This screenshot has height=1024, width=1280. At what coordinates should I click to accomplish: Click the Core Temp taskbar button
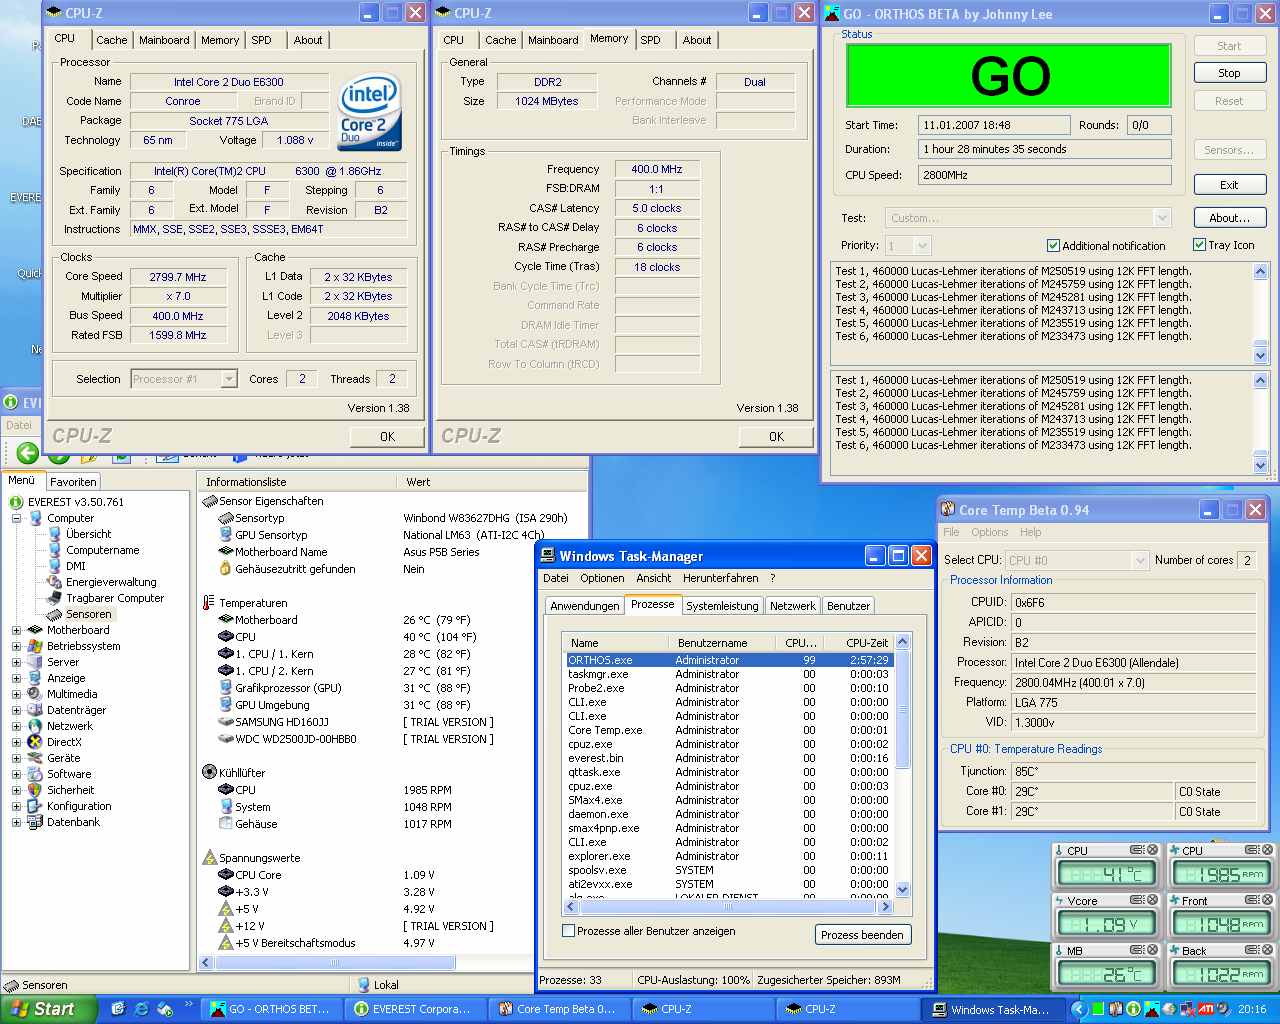560,1009
